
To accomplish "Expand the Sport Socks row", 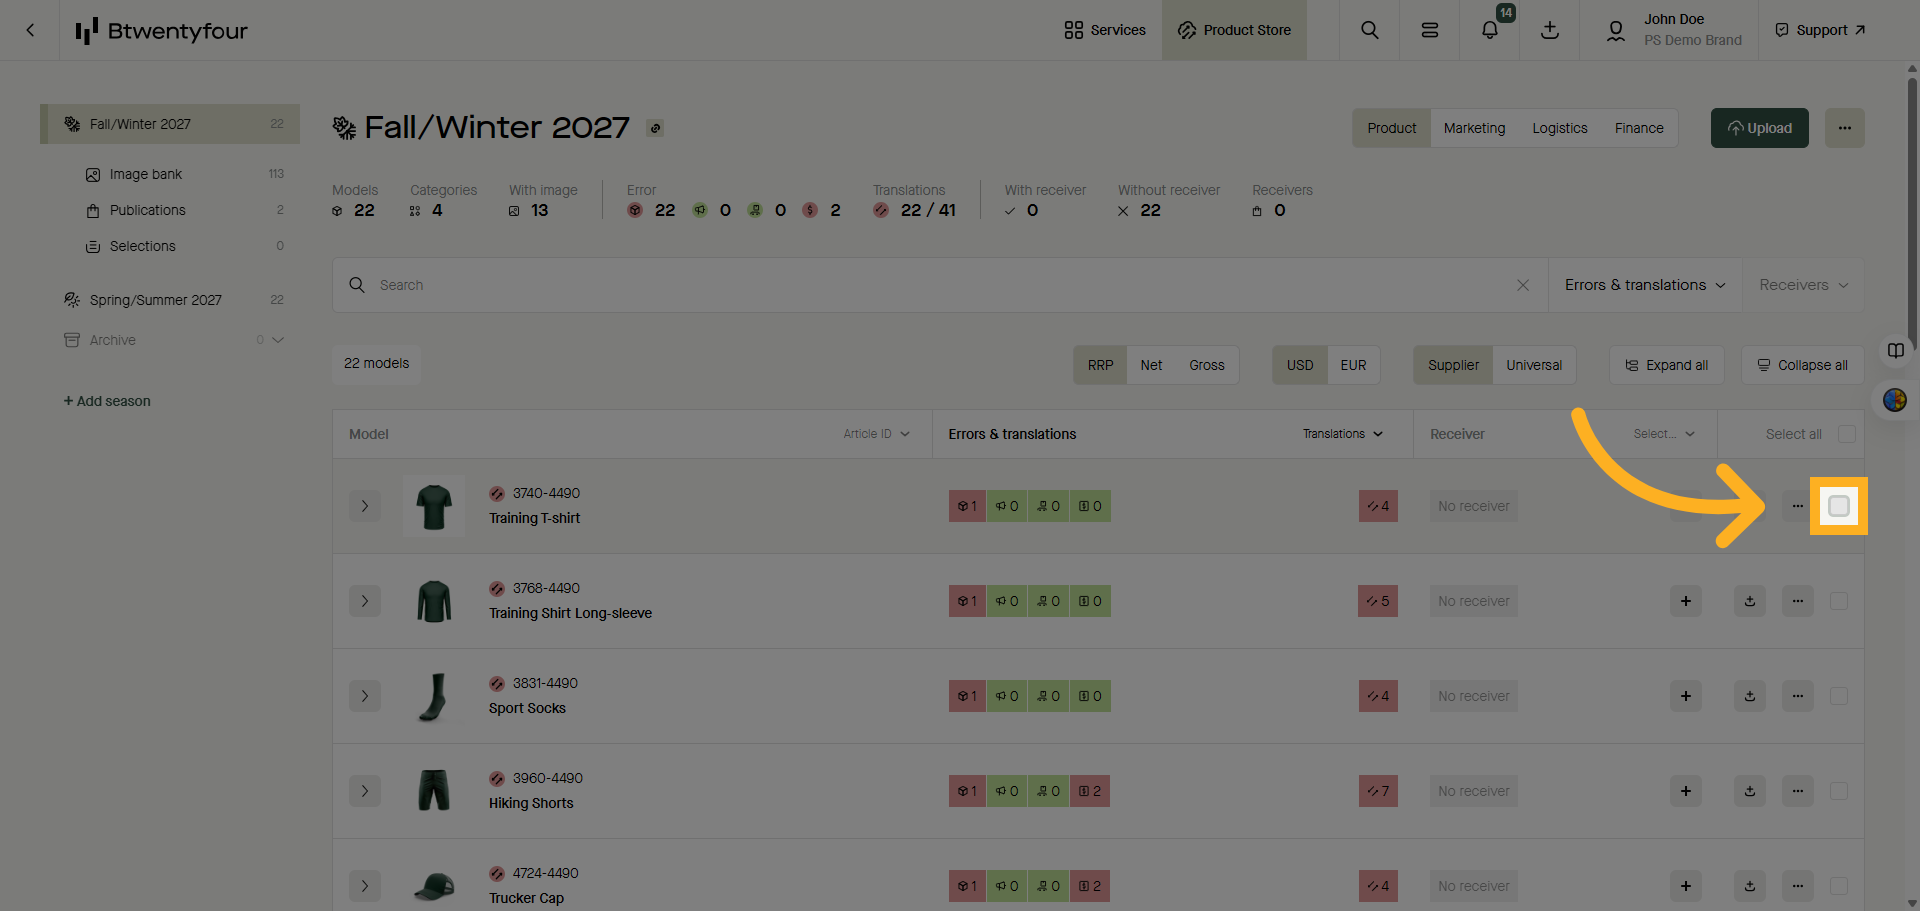I will point(365,696).
